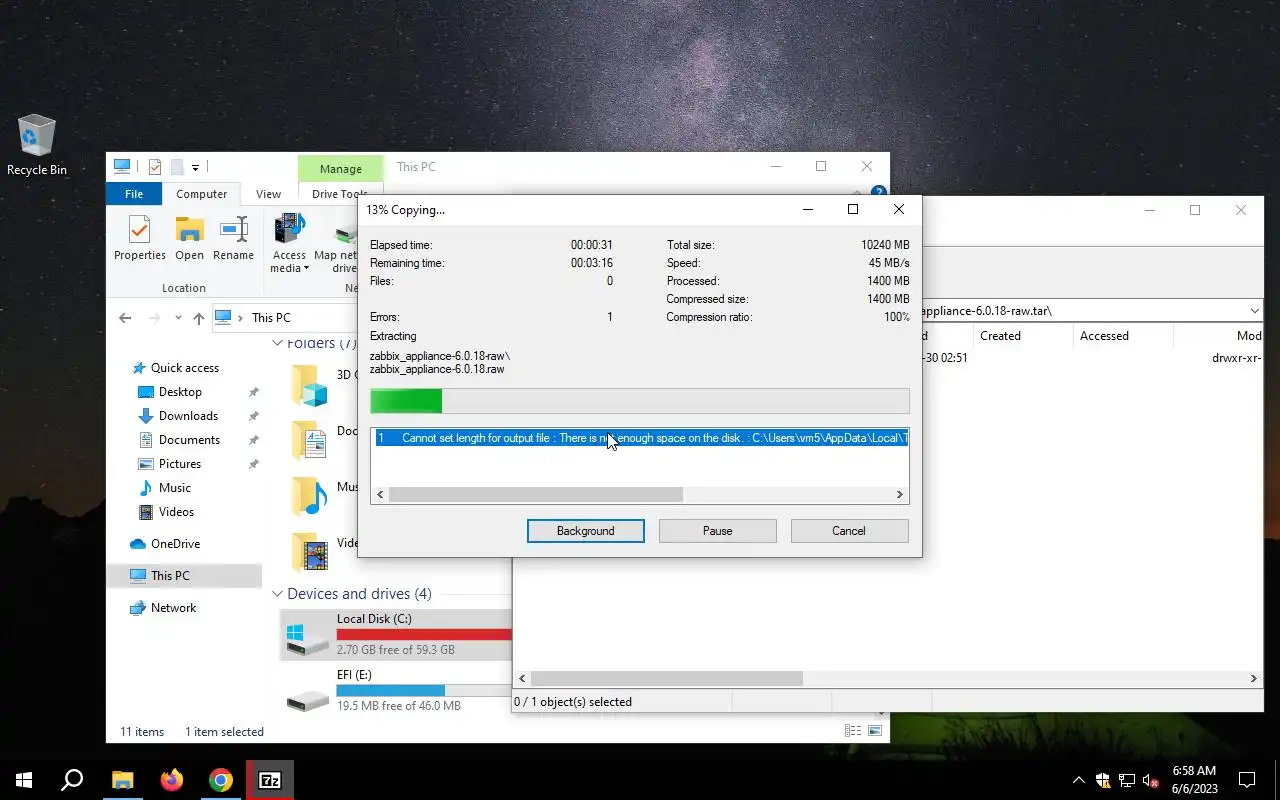1280x800 pixels.
Task: Open File Explorer from taskbar
Action: pyautogui.click(x=122, y=780)
